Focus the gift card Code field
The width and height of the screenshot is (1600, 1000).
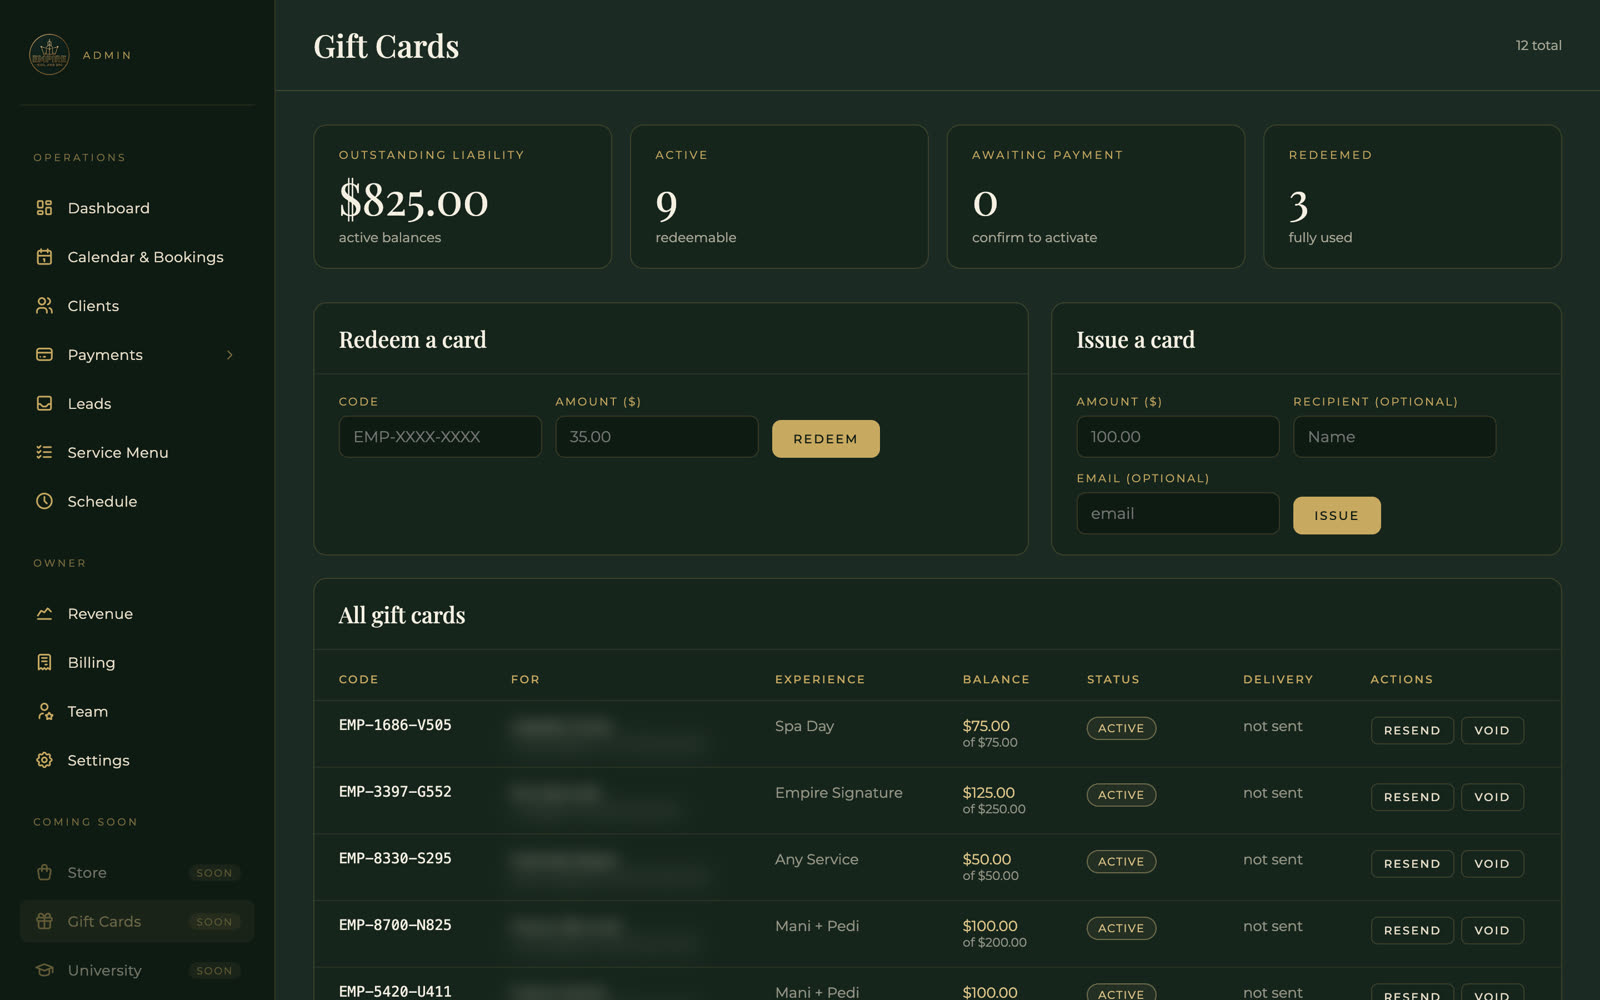(x=440, y=437)
